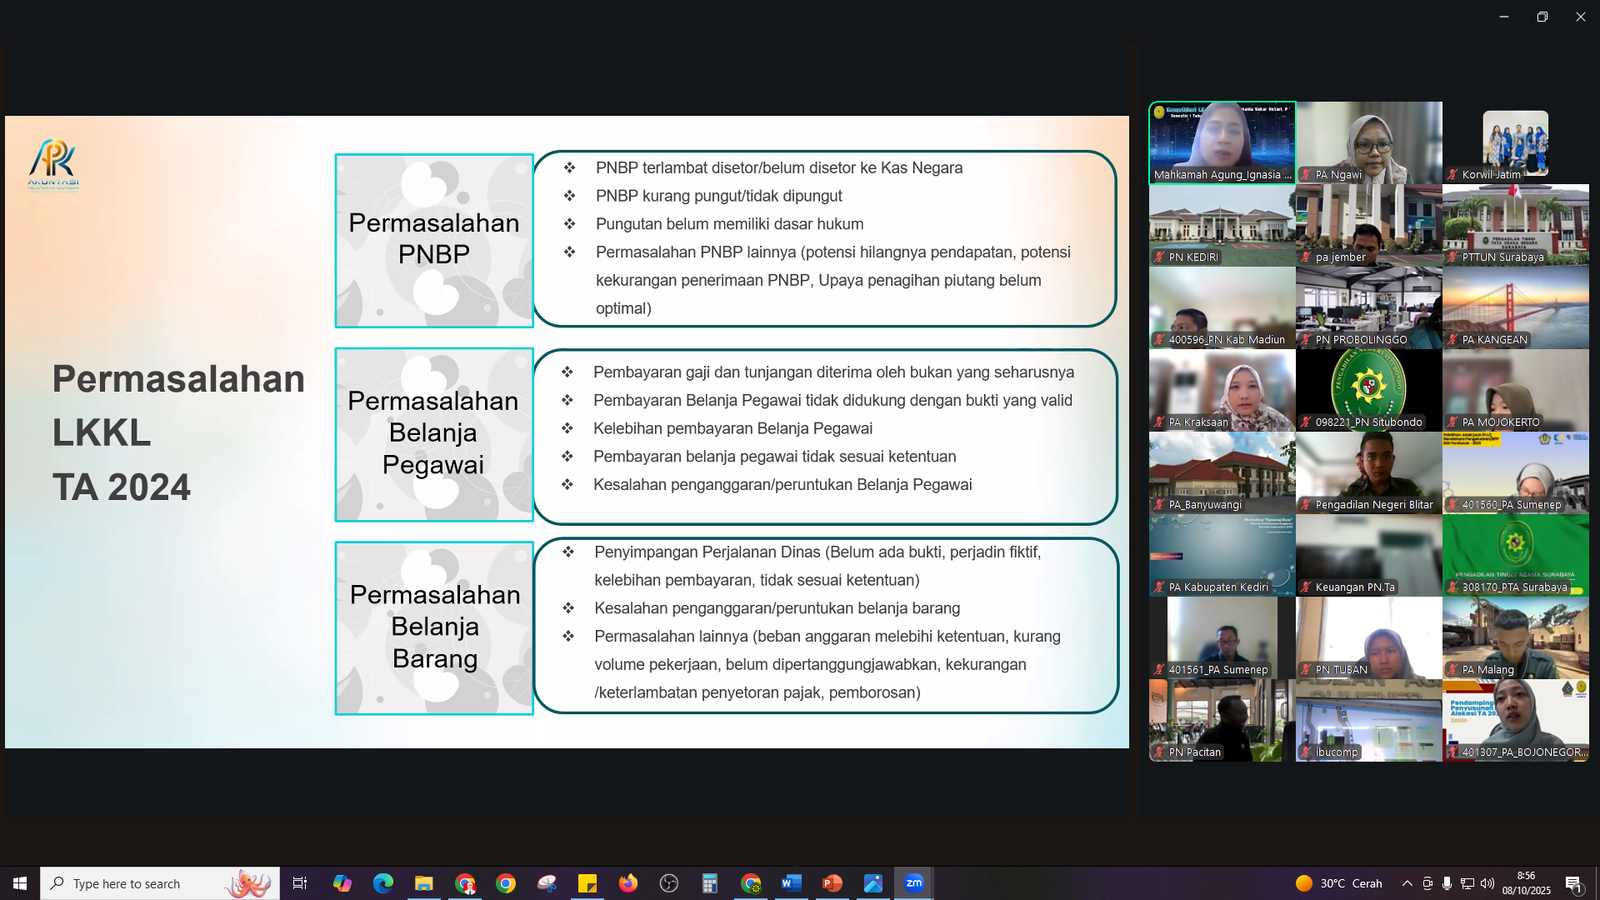
Task: Launch Firefox from the taskbar
Action: tap(628, 883)
